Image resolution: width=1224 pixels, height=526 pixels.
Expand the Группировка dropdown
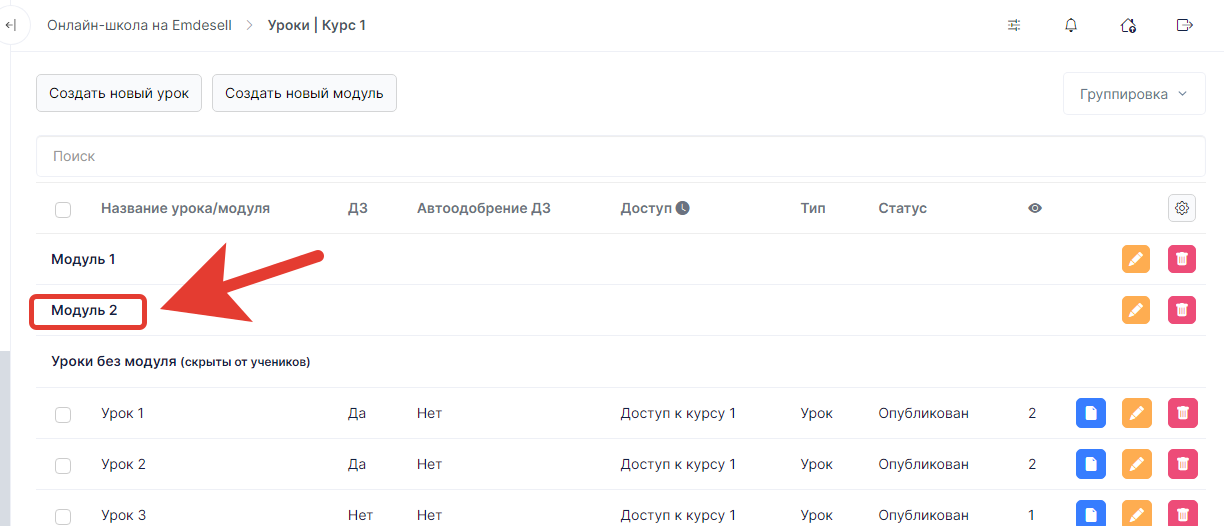click(1134, 94)
